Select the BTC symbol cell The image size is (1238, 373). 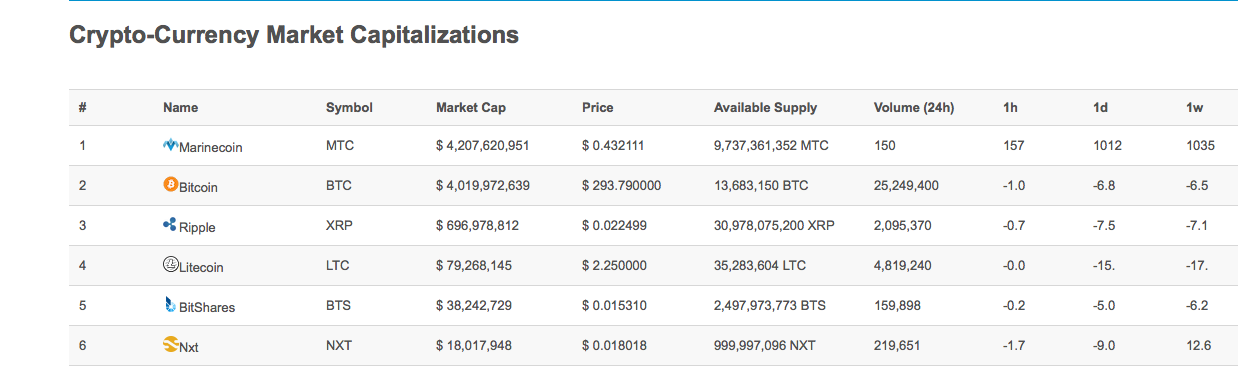click(339, 185)
